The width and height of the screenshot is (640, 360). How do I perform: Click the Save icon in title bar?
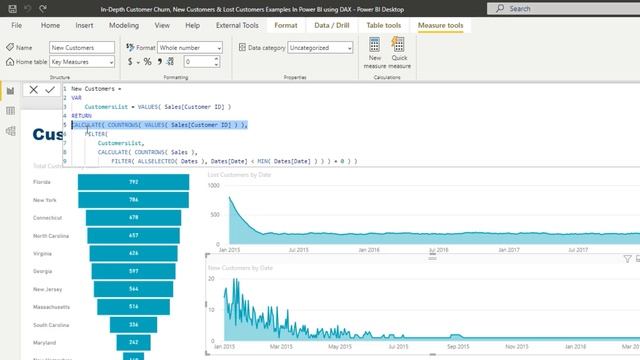[x=12, y=9]
